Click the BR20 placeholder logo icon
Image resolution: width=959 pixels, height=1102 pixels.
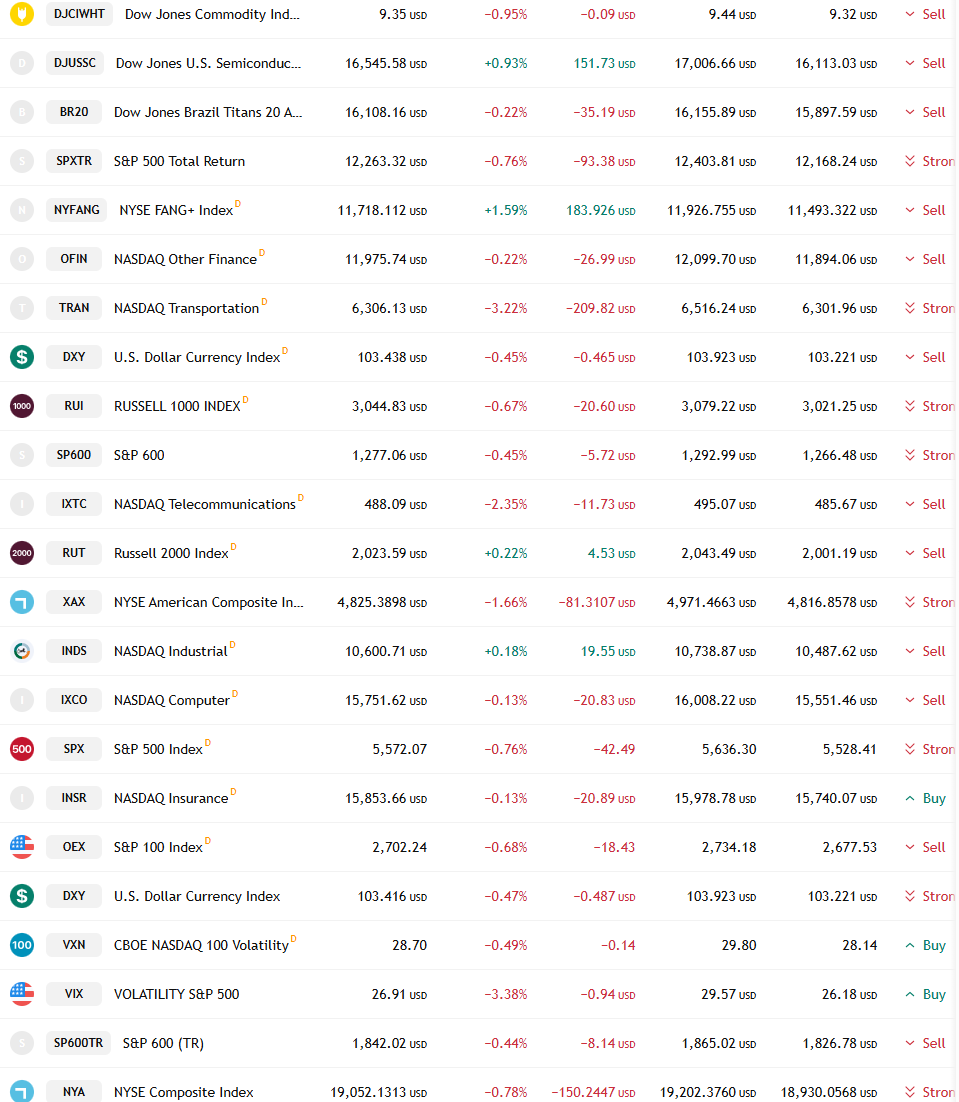22,112
